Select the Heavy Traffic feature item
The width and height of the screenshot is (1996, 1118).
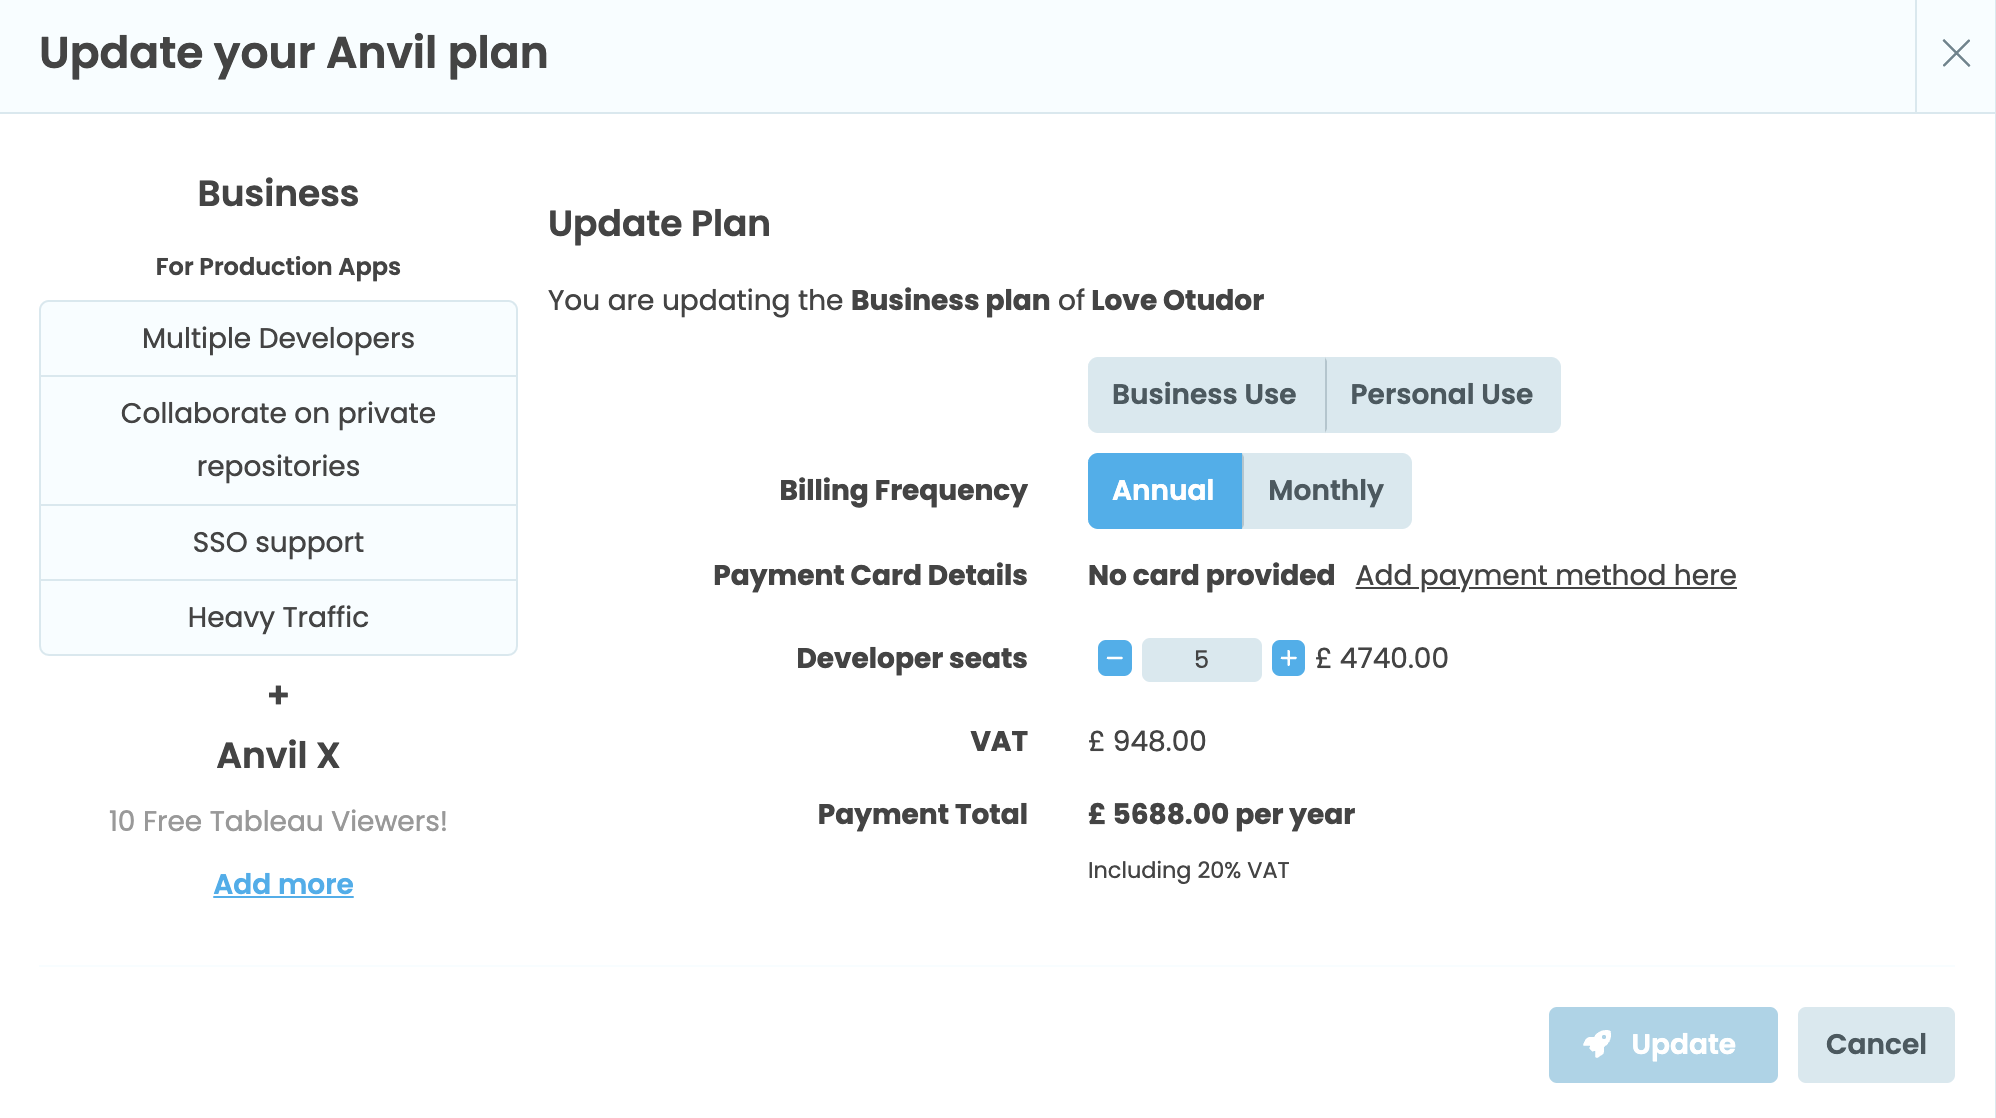(x=278, y=617)
